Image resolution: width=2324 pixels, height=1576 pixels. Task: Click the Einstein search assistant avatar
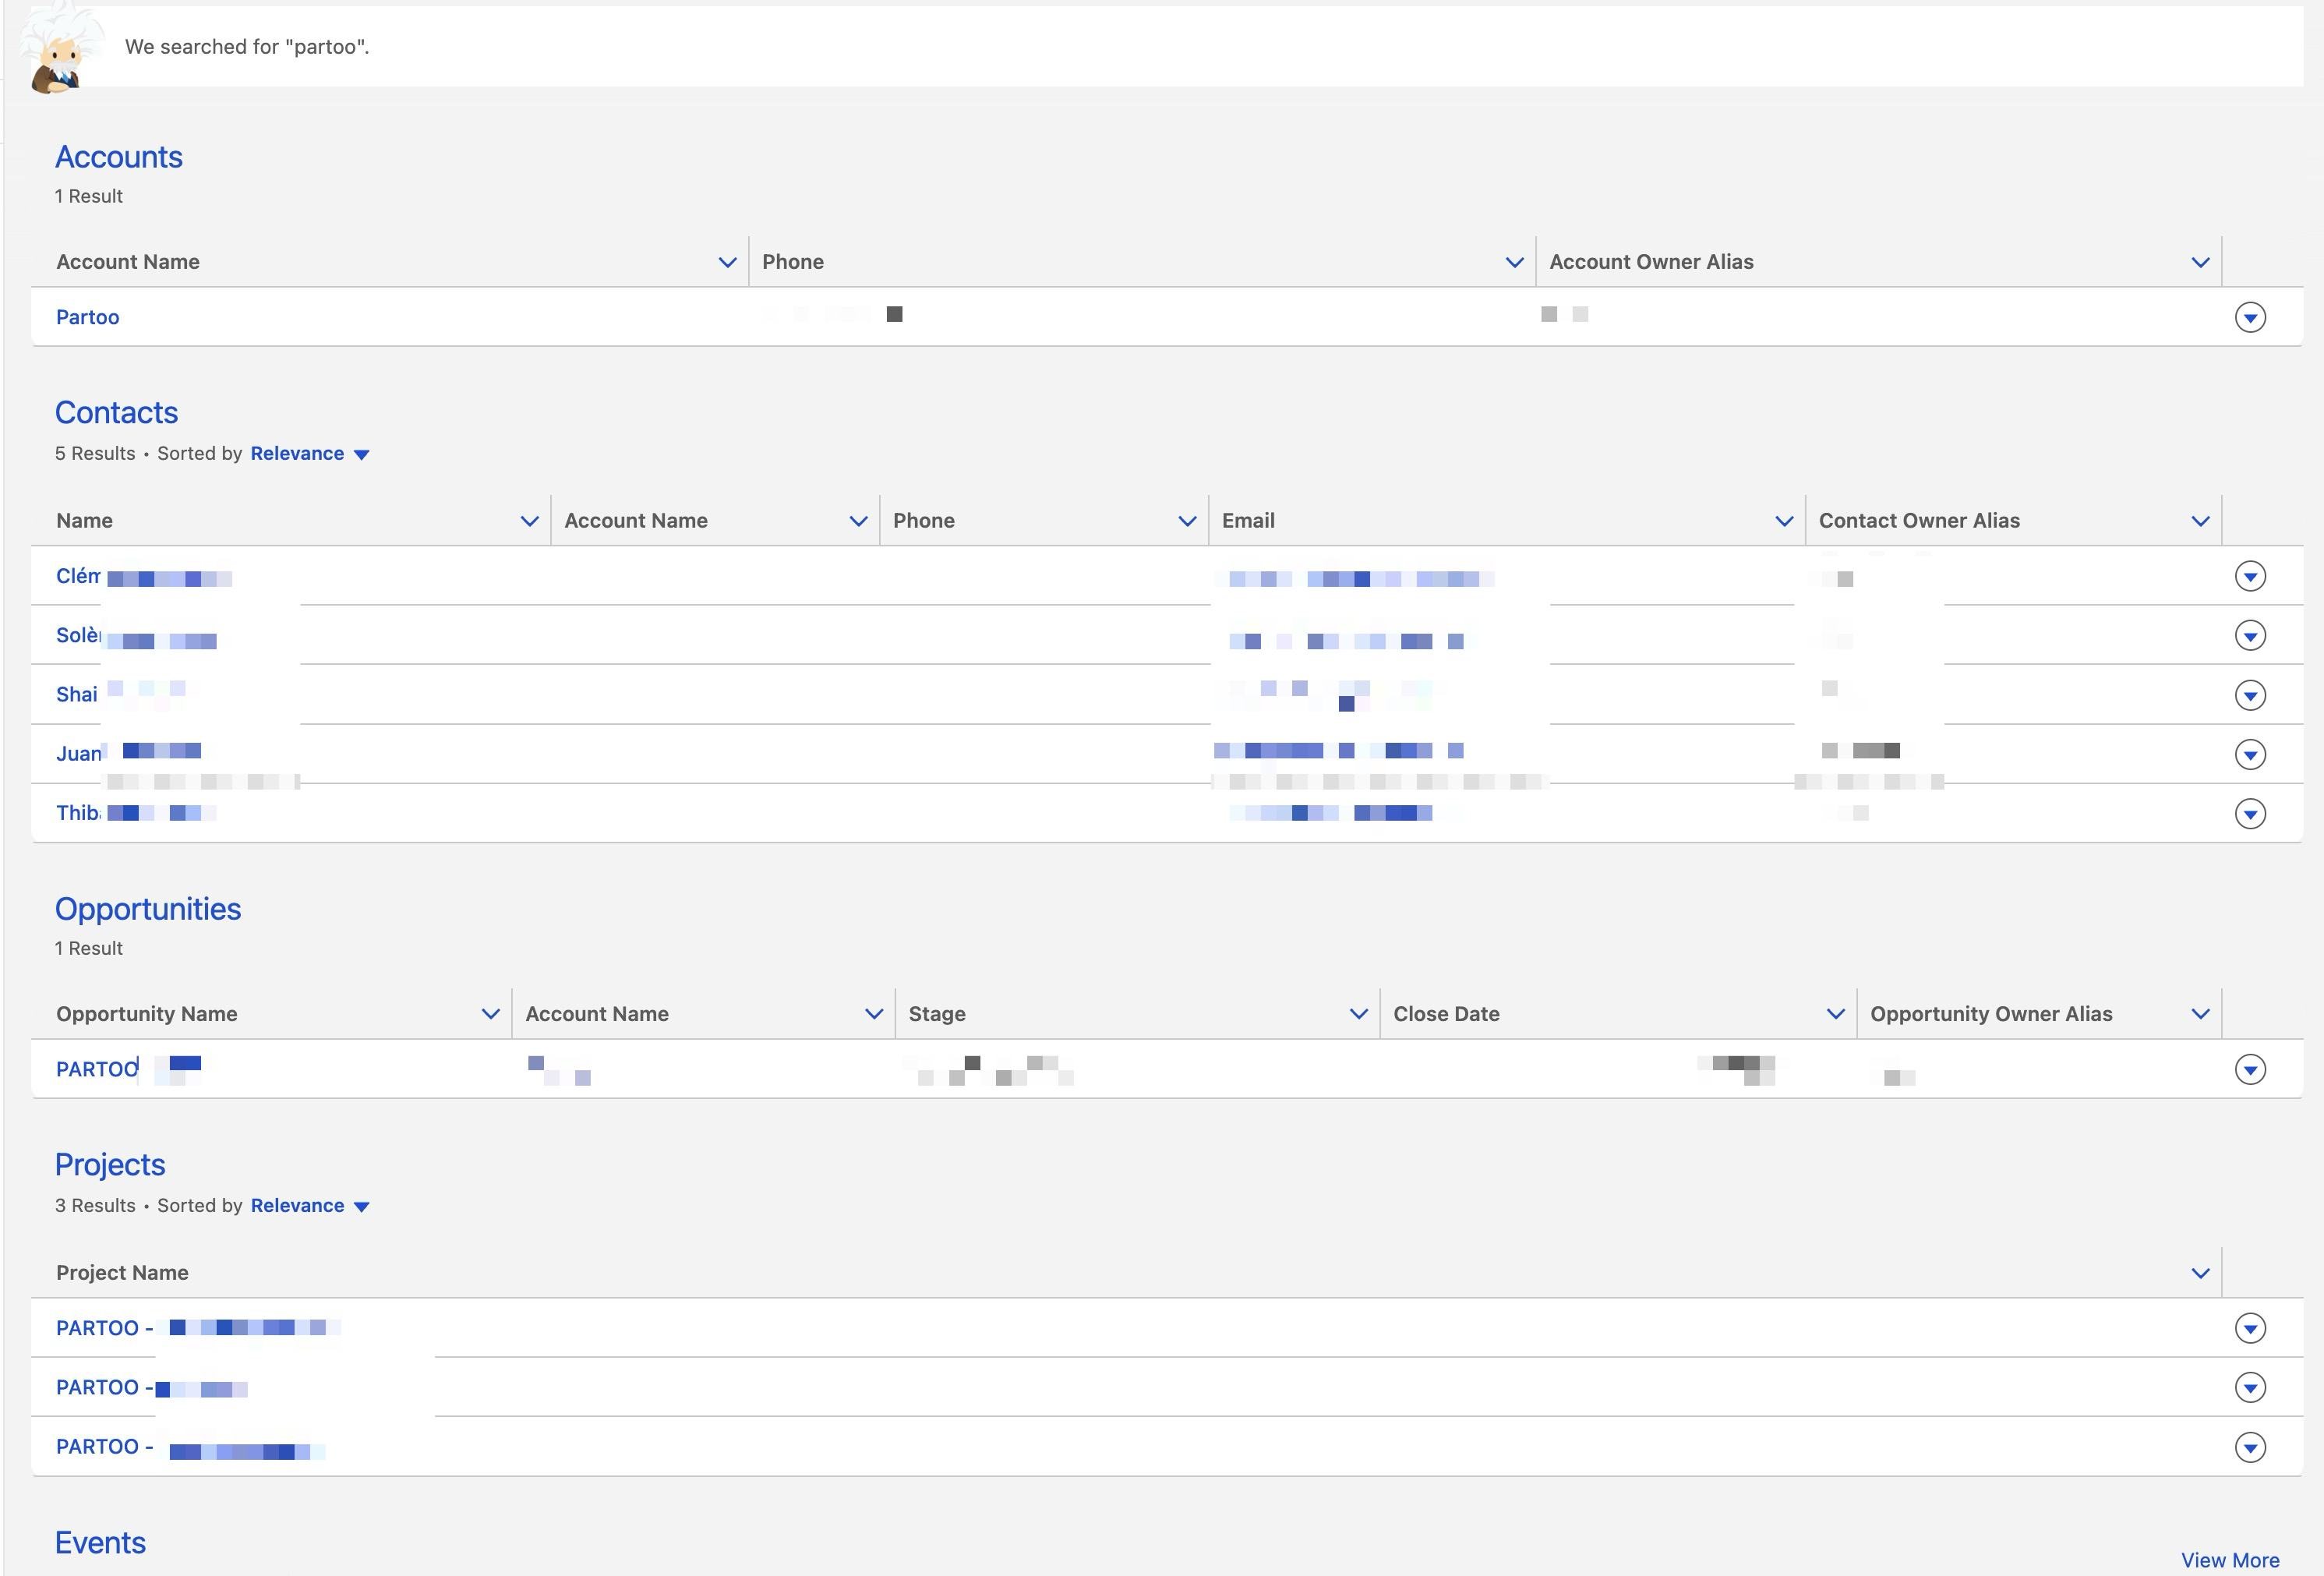(62, 48)
